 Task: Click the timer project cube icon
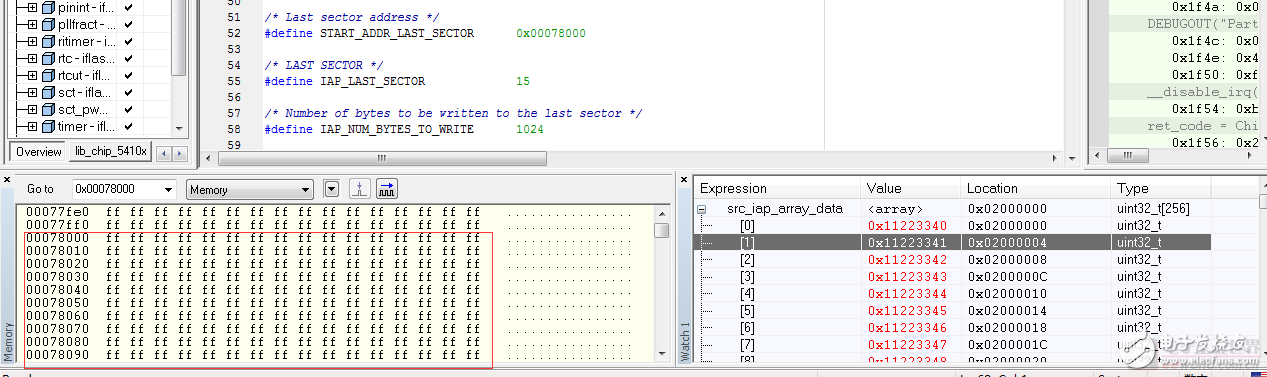click(48, 126)
